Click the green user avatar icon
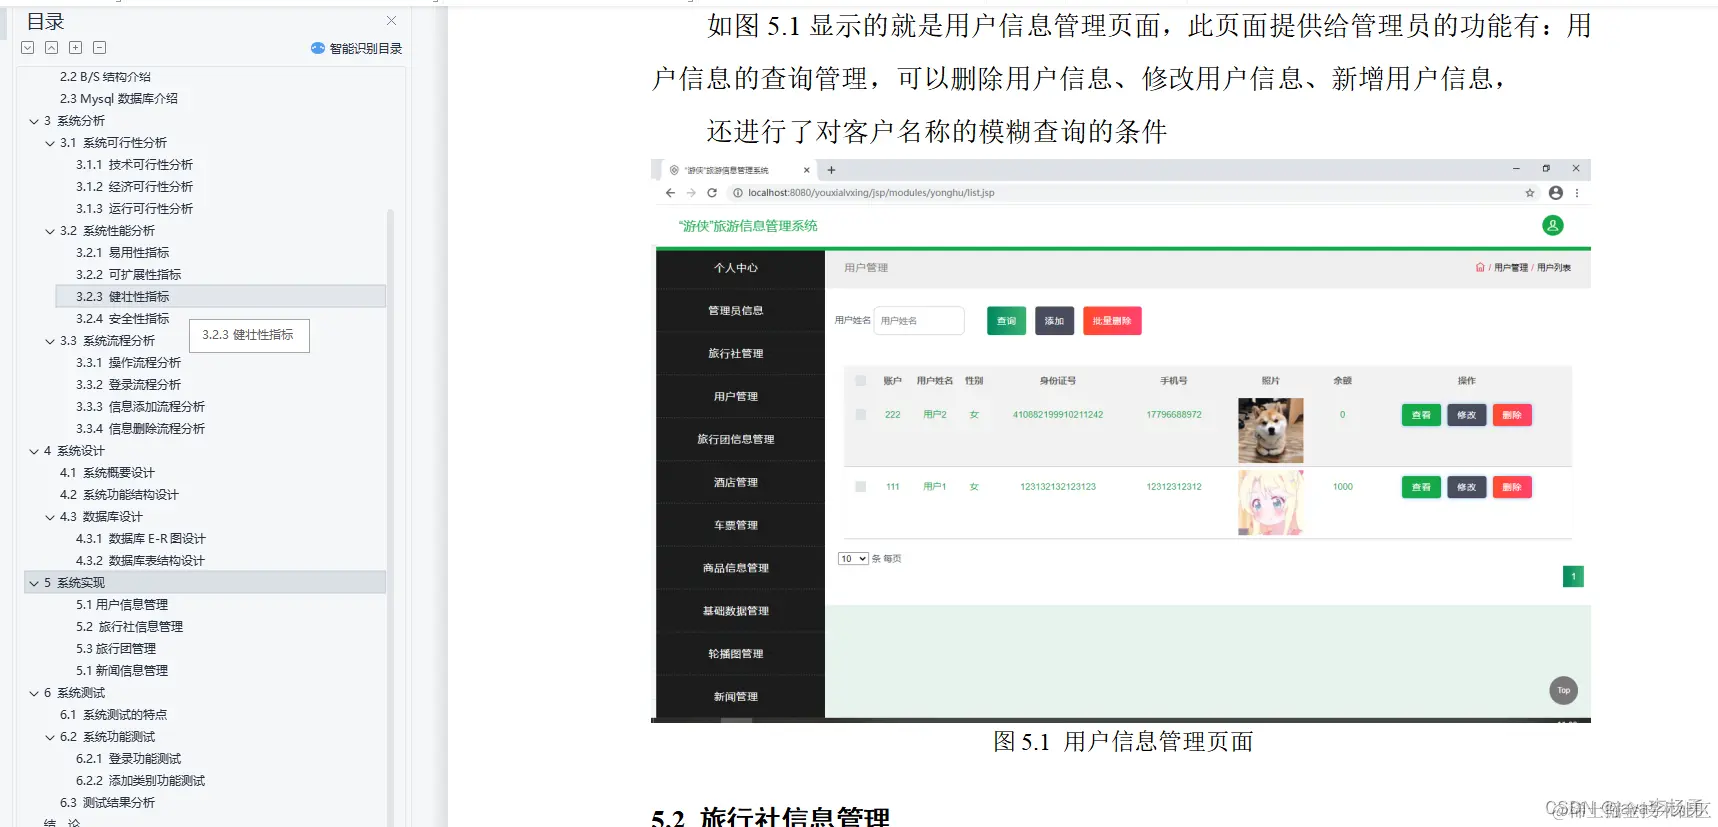The width and height of the screenshot is (1718, 827). pos(1552,226)
